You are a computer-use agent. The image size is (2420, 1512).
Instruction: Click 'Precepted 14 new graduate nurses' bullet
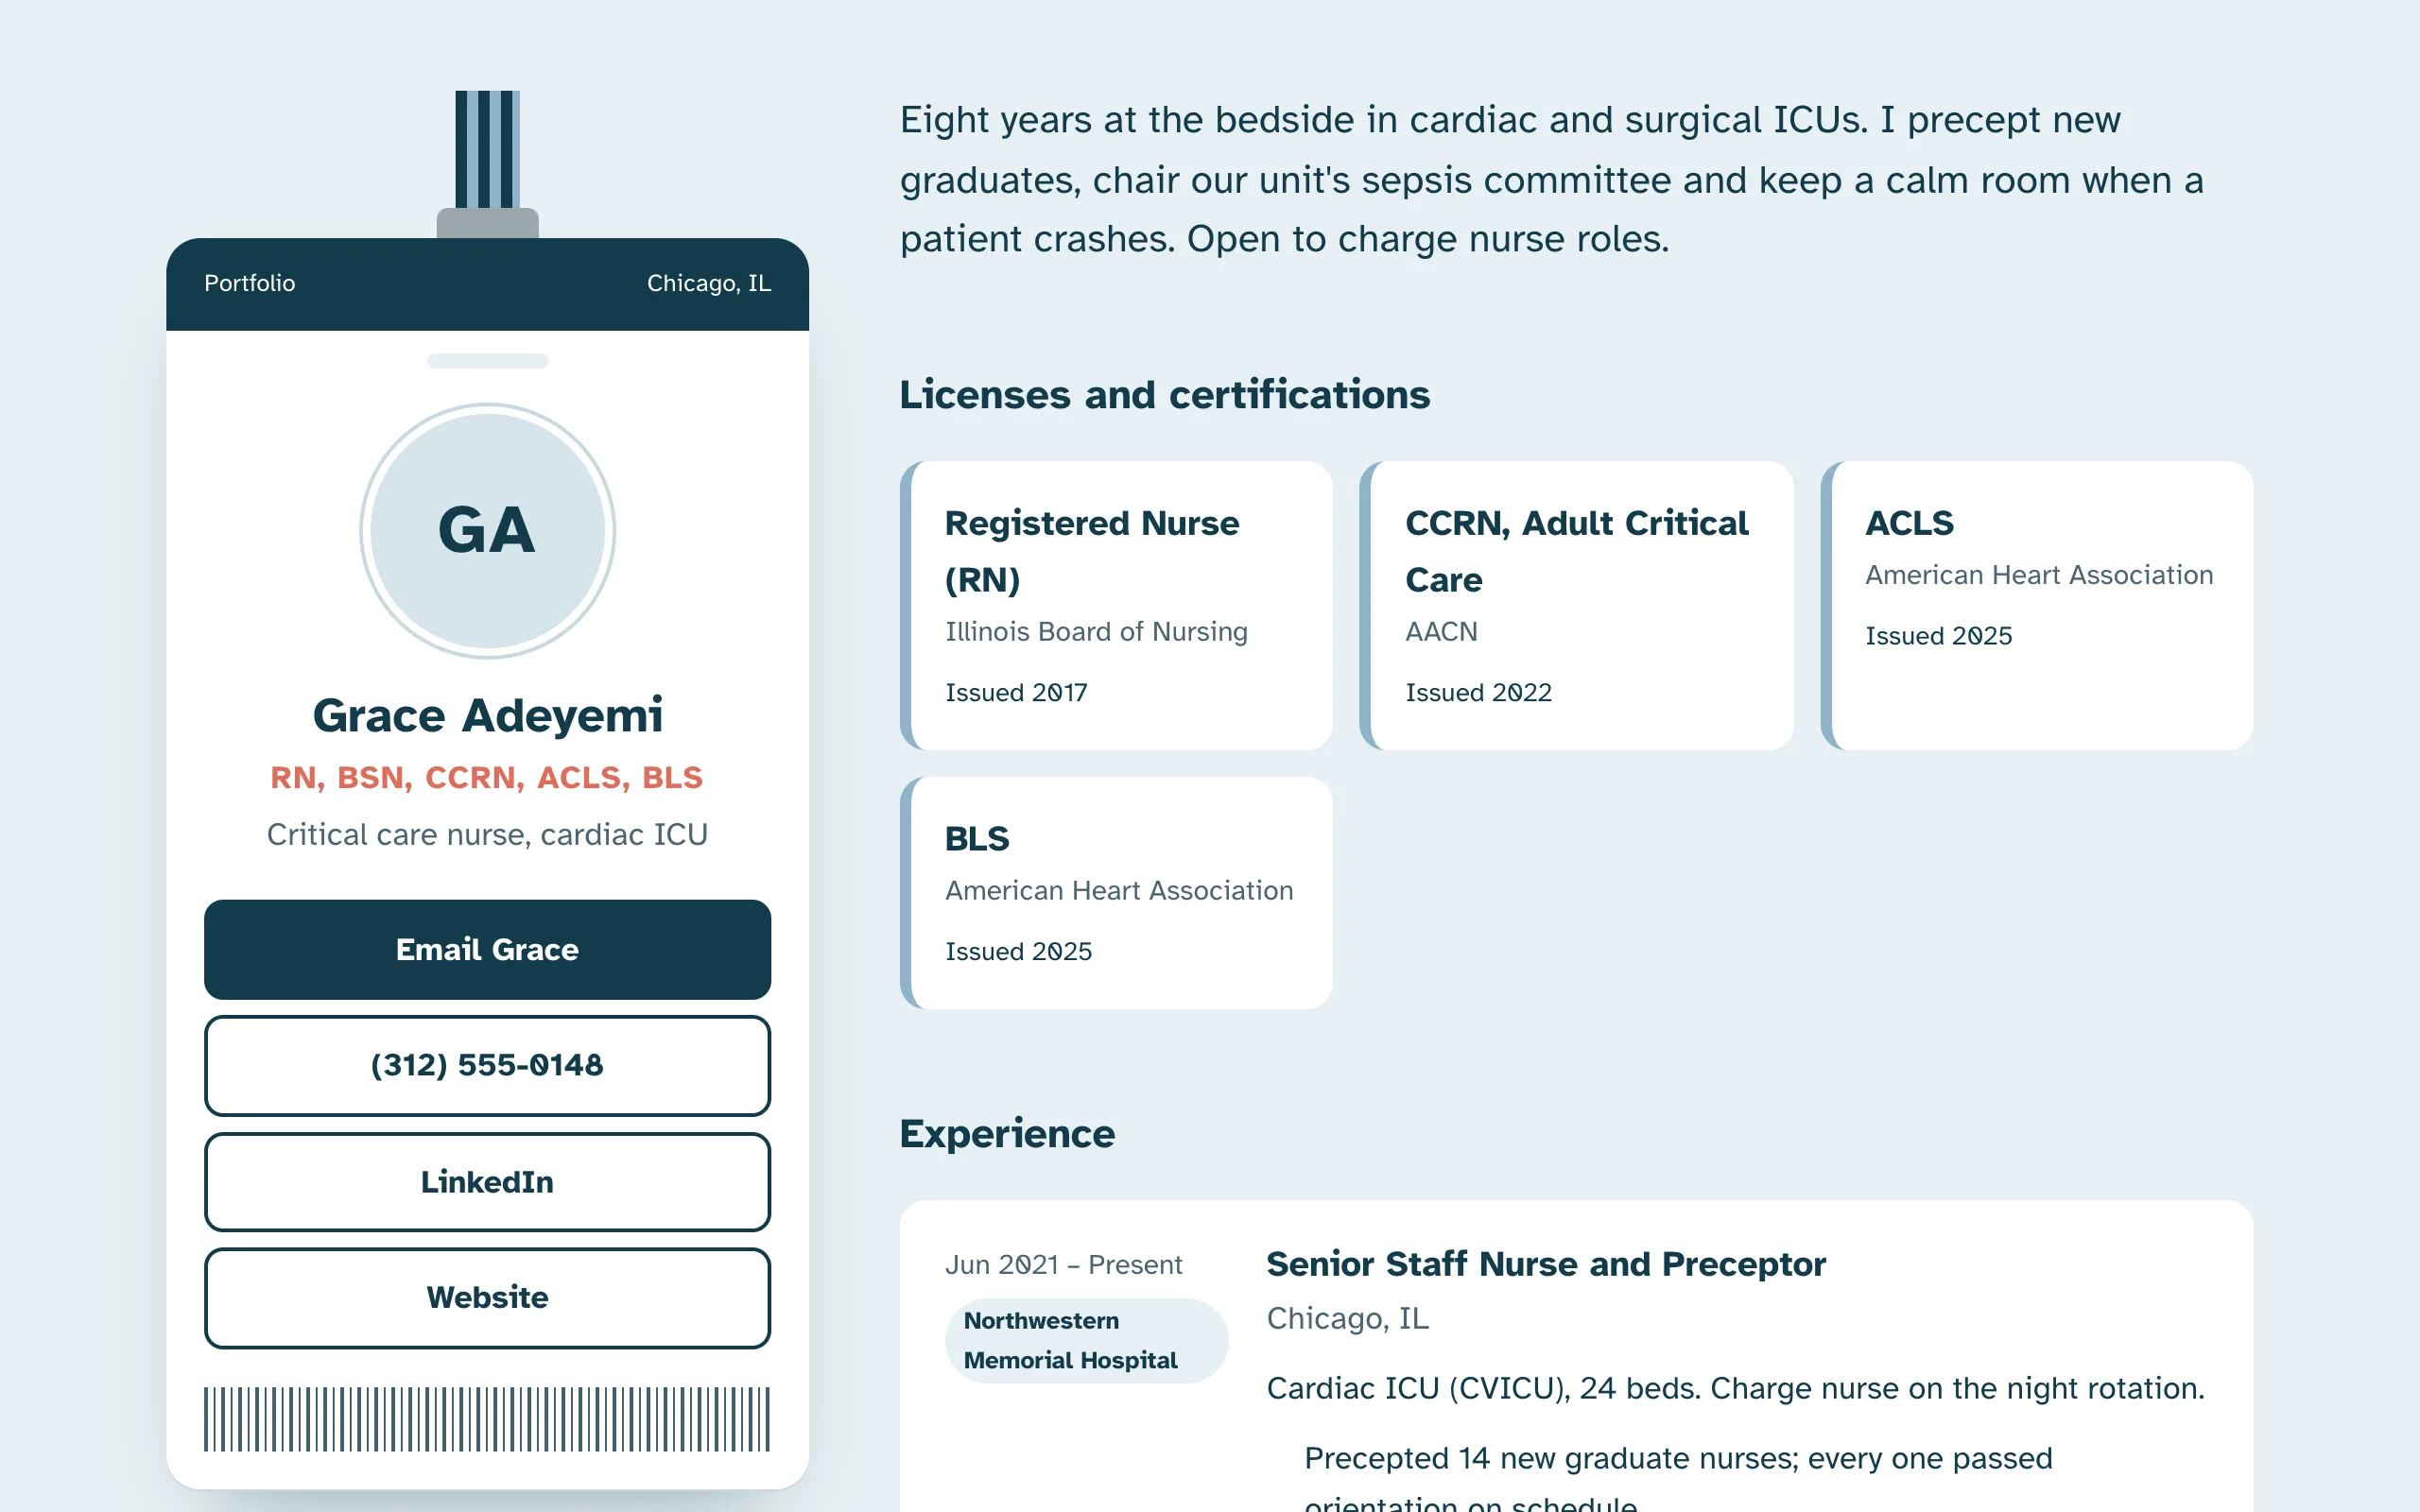tap(1678, 1480)
